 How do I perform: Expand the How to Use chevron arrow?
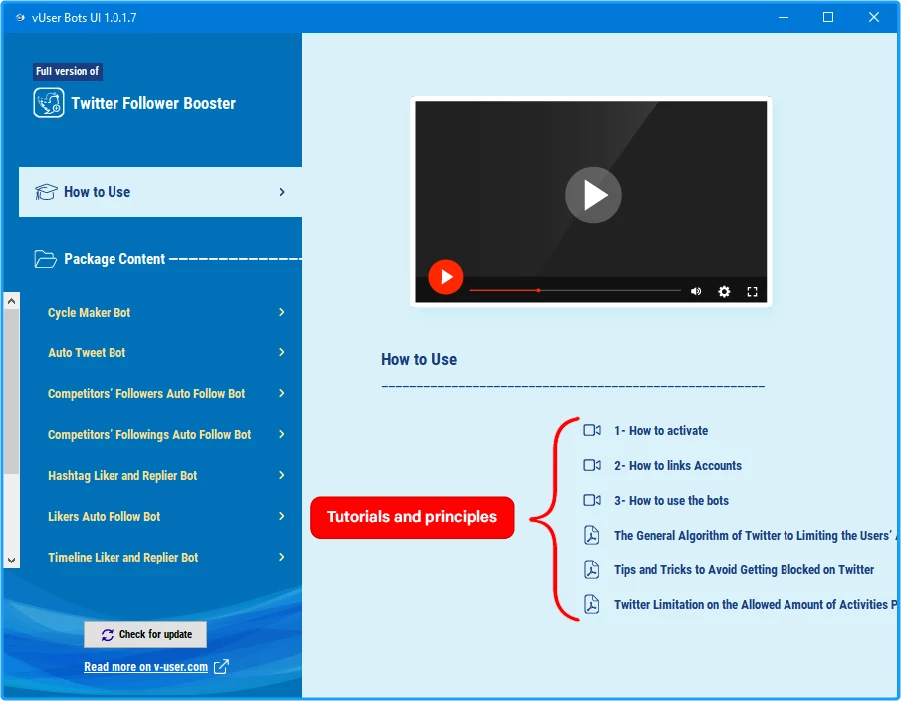click(282, 192)
